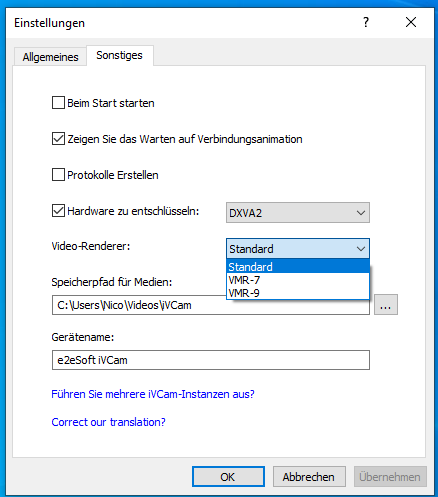Viewport: 438px width, 497px height.
Task: Collapse the Video-Renderer combo box
Action: 298,248
